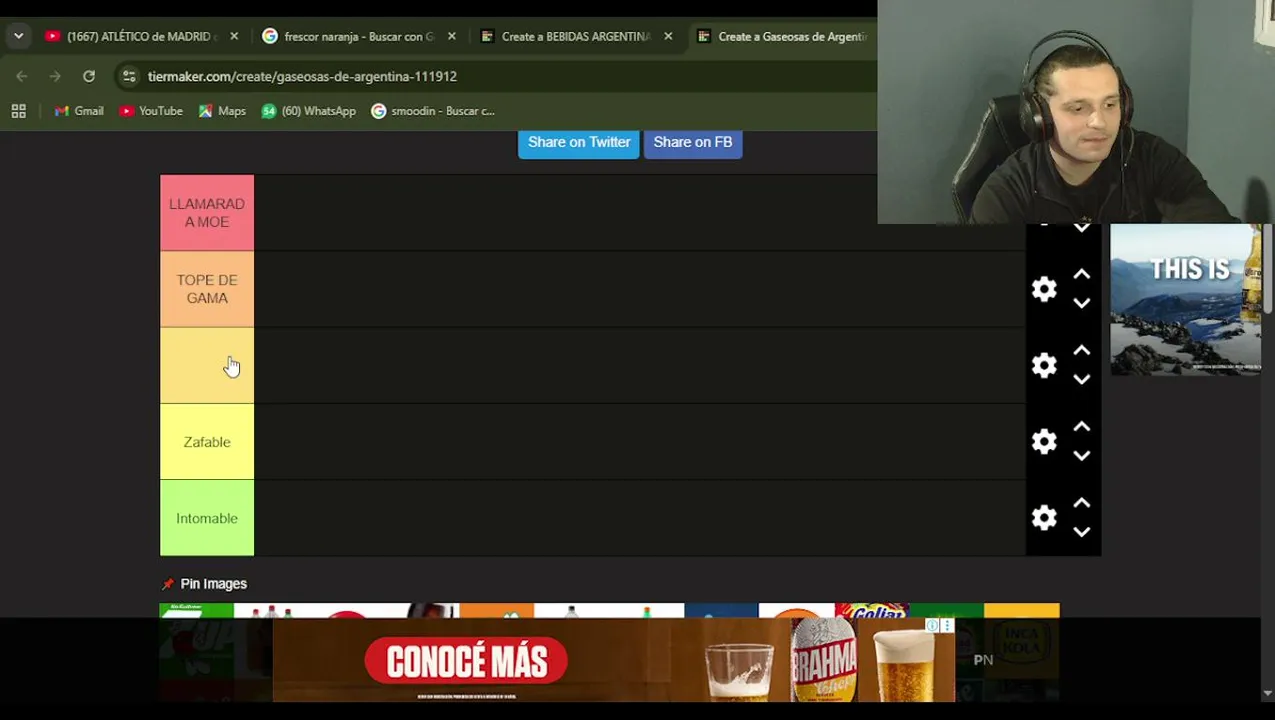Select the Intomable tier label

coord(207,518)
